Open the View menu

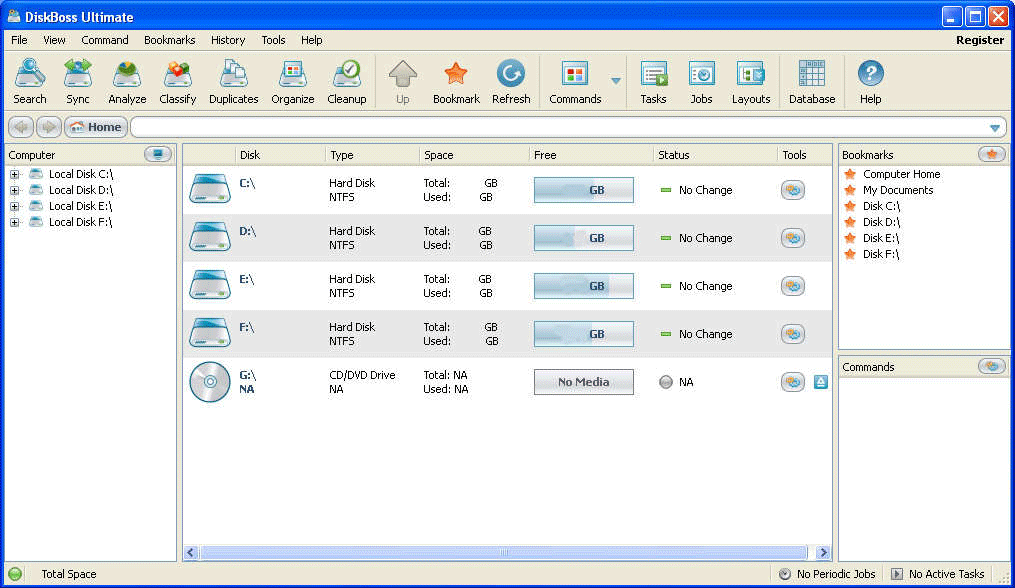coord(54,40)
